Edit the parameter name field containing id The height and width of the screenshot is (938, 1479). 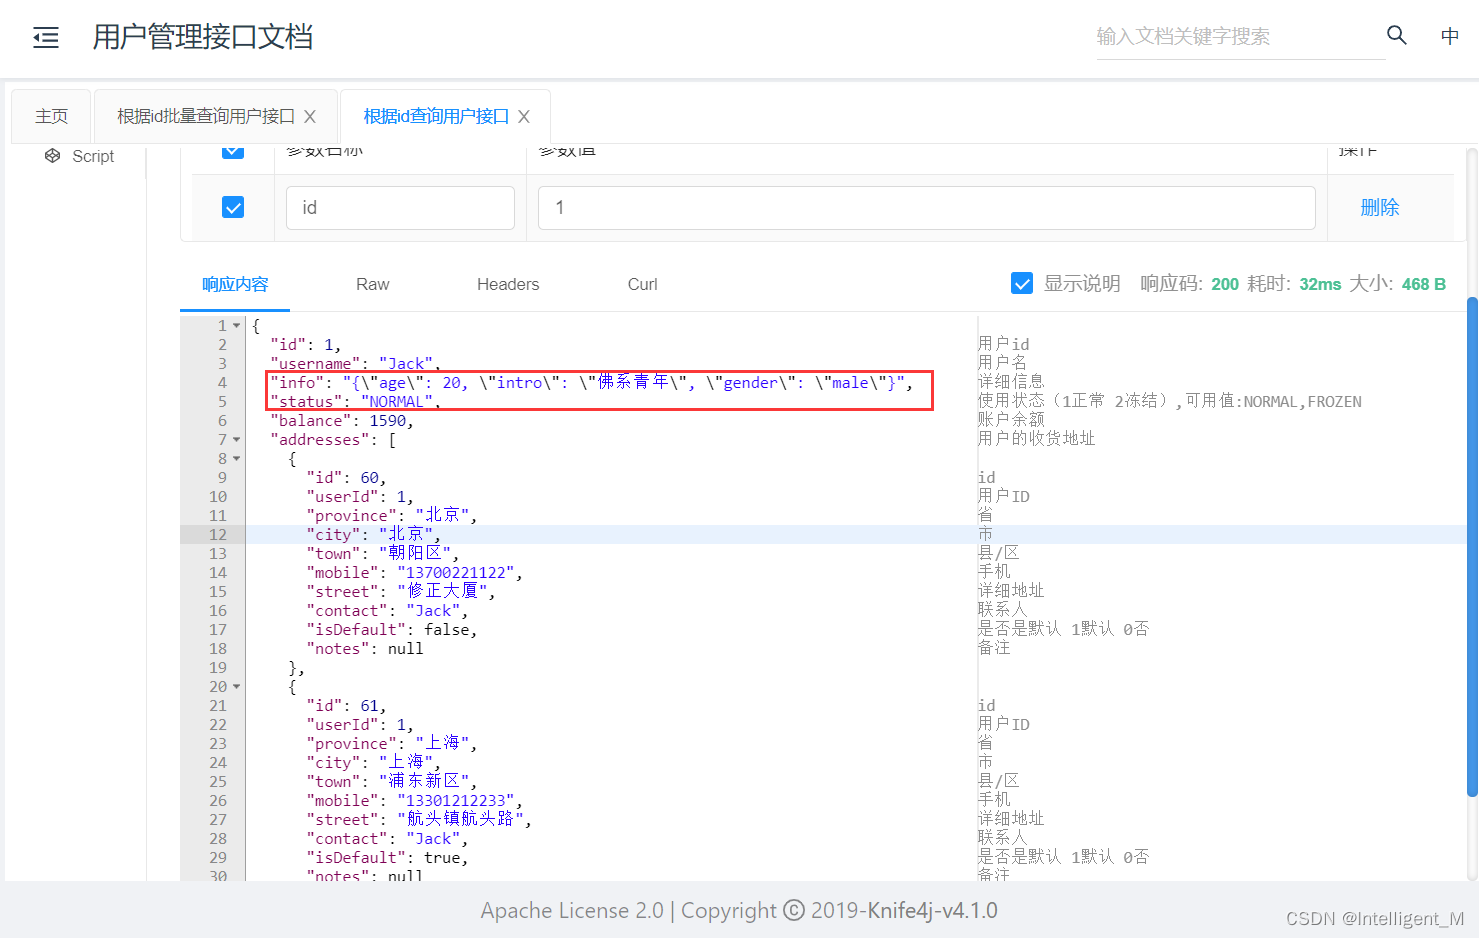coord(400,207)
